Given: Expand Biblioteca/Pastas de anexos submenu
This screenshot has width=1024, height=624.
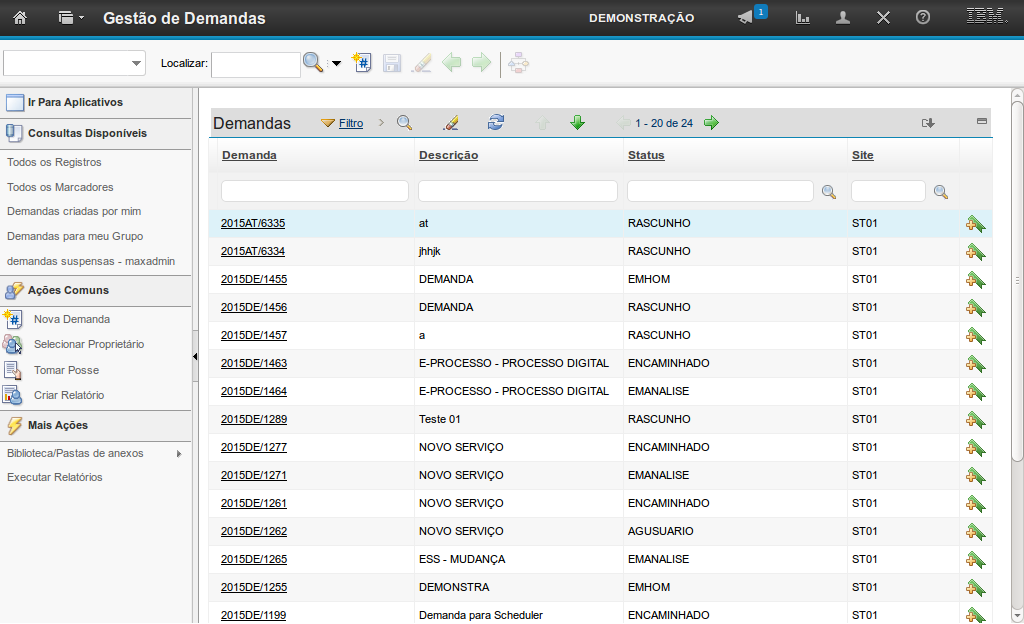Looking at the screenshot, I should coord(179,453).
